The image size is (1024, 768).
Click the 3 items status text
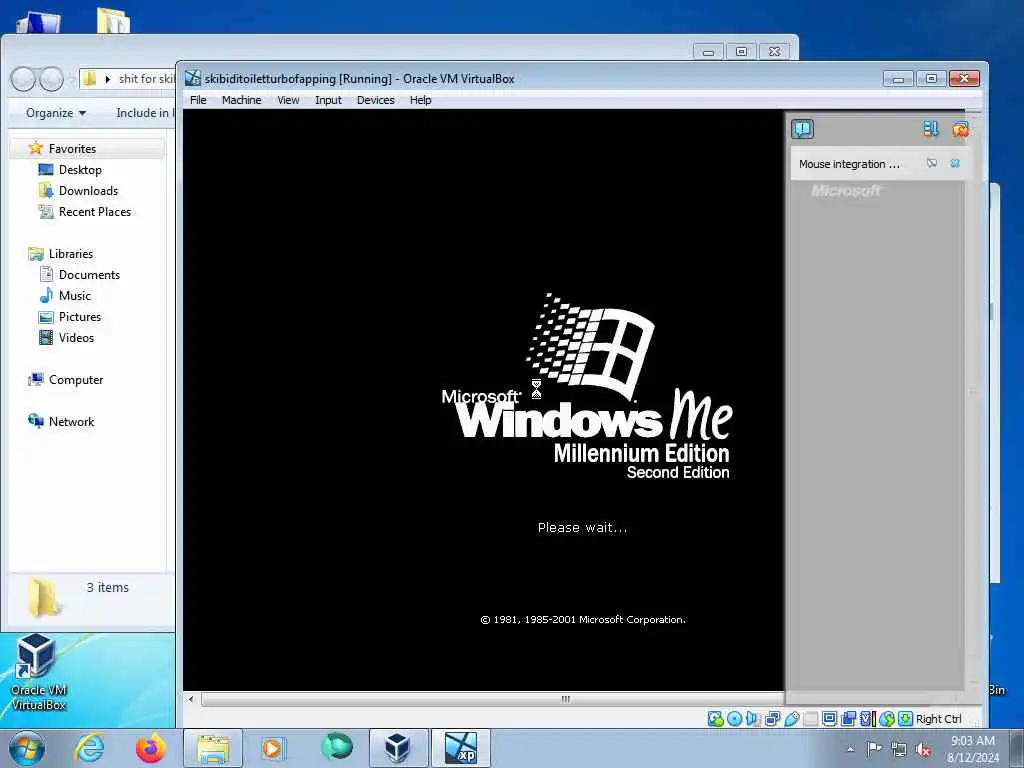(108, 587)
